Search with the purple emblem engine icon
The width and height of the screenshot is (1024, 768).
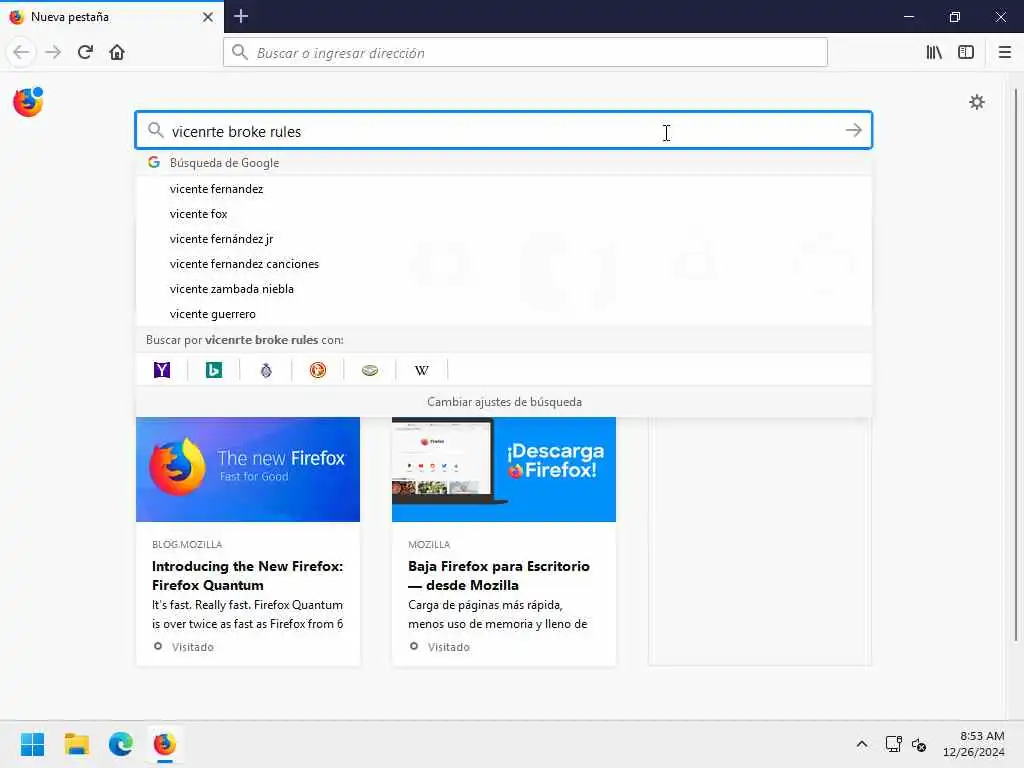point(266,370)
